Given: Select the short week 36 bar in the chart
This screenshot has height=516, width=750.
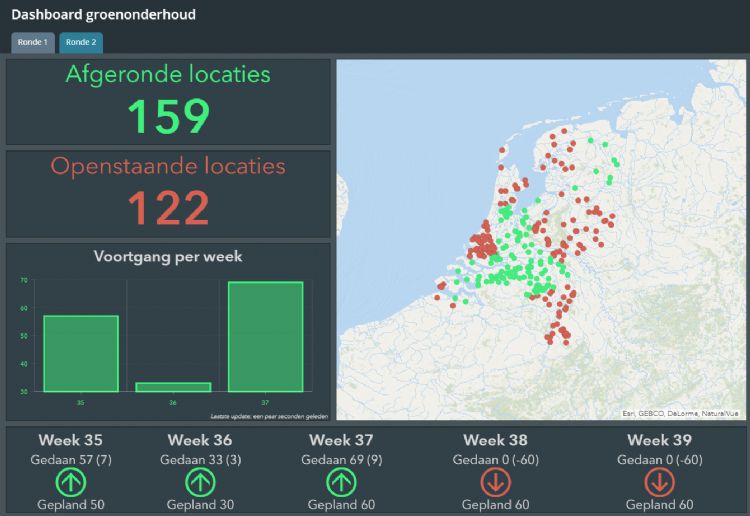Looking at the screenshot, I should click(173, 386).
